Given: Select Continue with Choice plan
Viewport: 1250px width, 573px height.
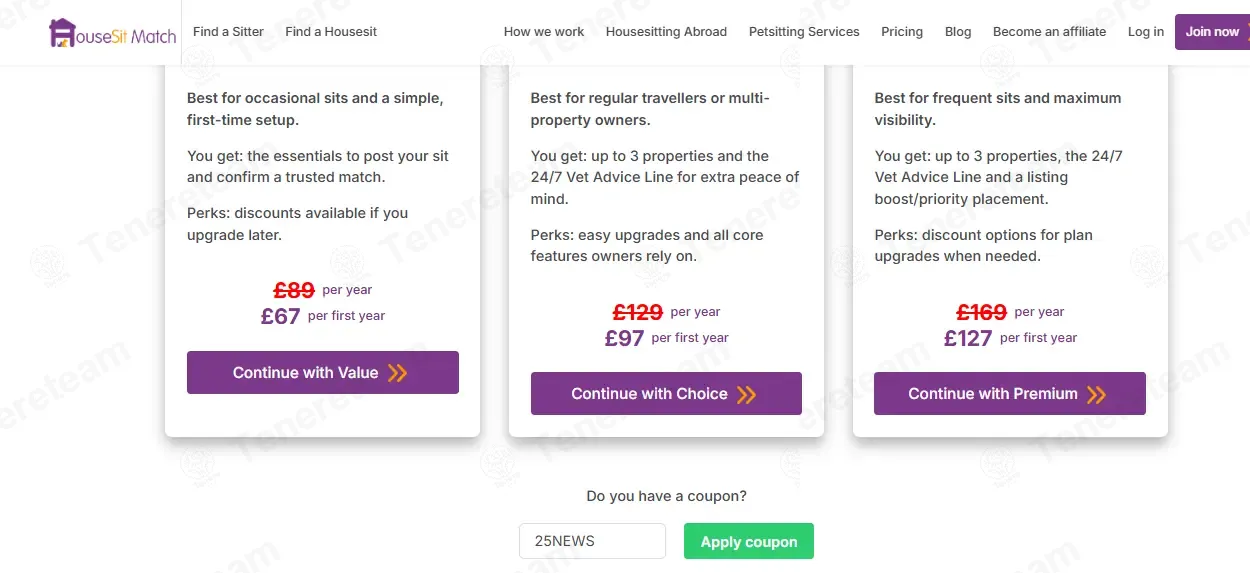Looking at the screenshot, I should coord(666,393).
